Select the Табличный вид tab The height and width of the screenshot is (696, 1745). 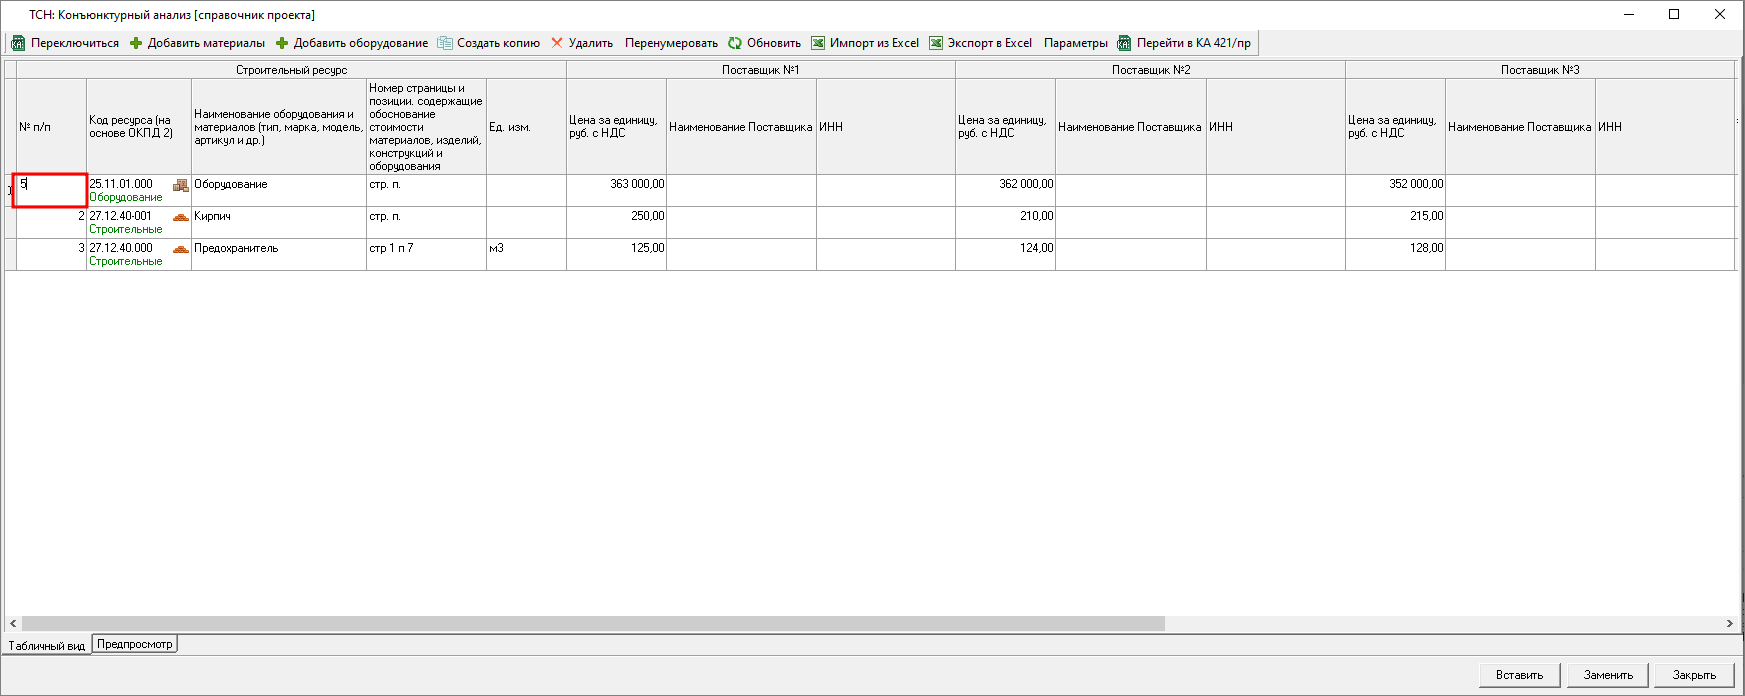point(47,646)
